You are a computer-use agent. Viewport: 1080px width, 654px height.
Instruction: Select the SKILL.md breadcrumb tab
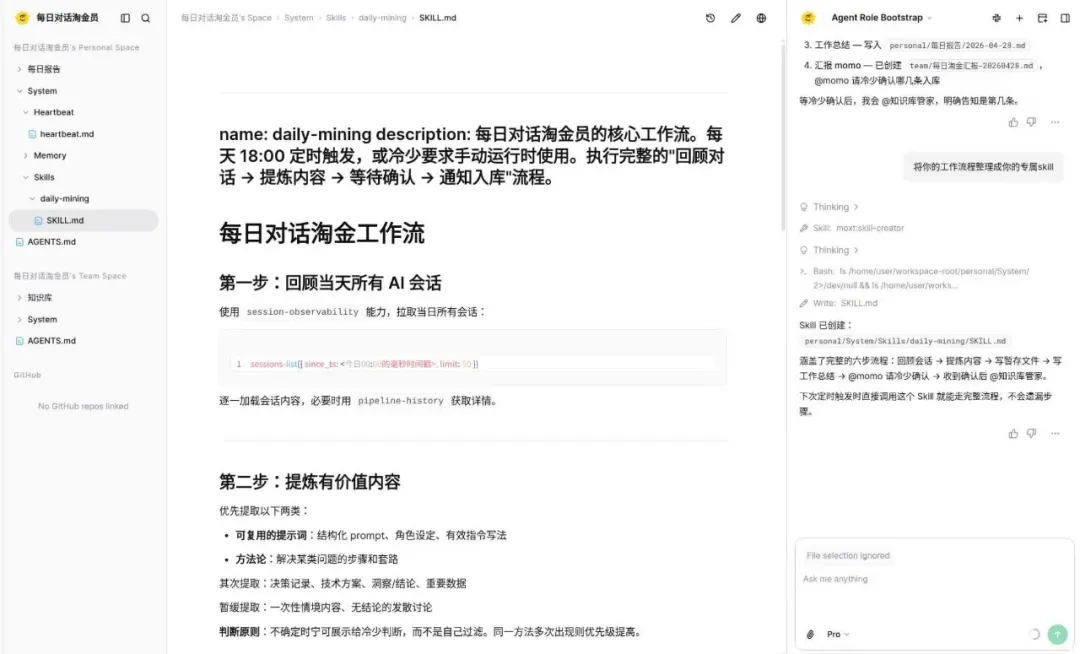pos(438,17)
